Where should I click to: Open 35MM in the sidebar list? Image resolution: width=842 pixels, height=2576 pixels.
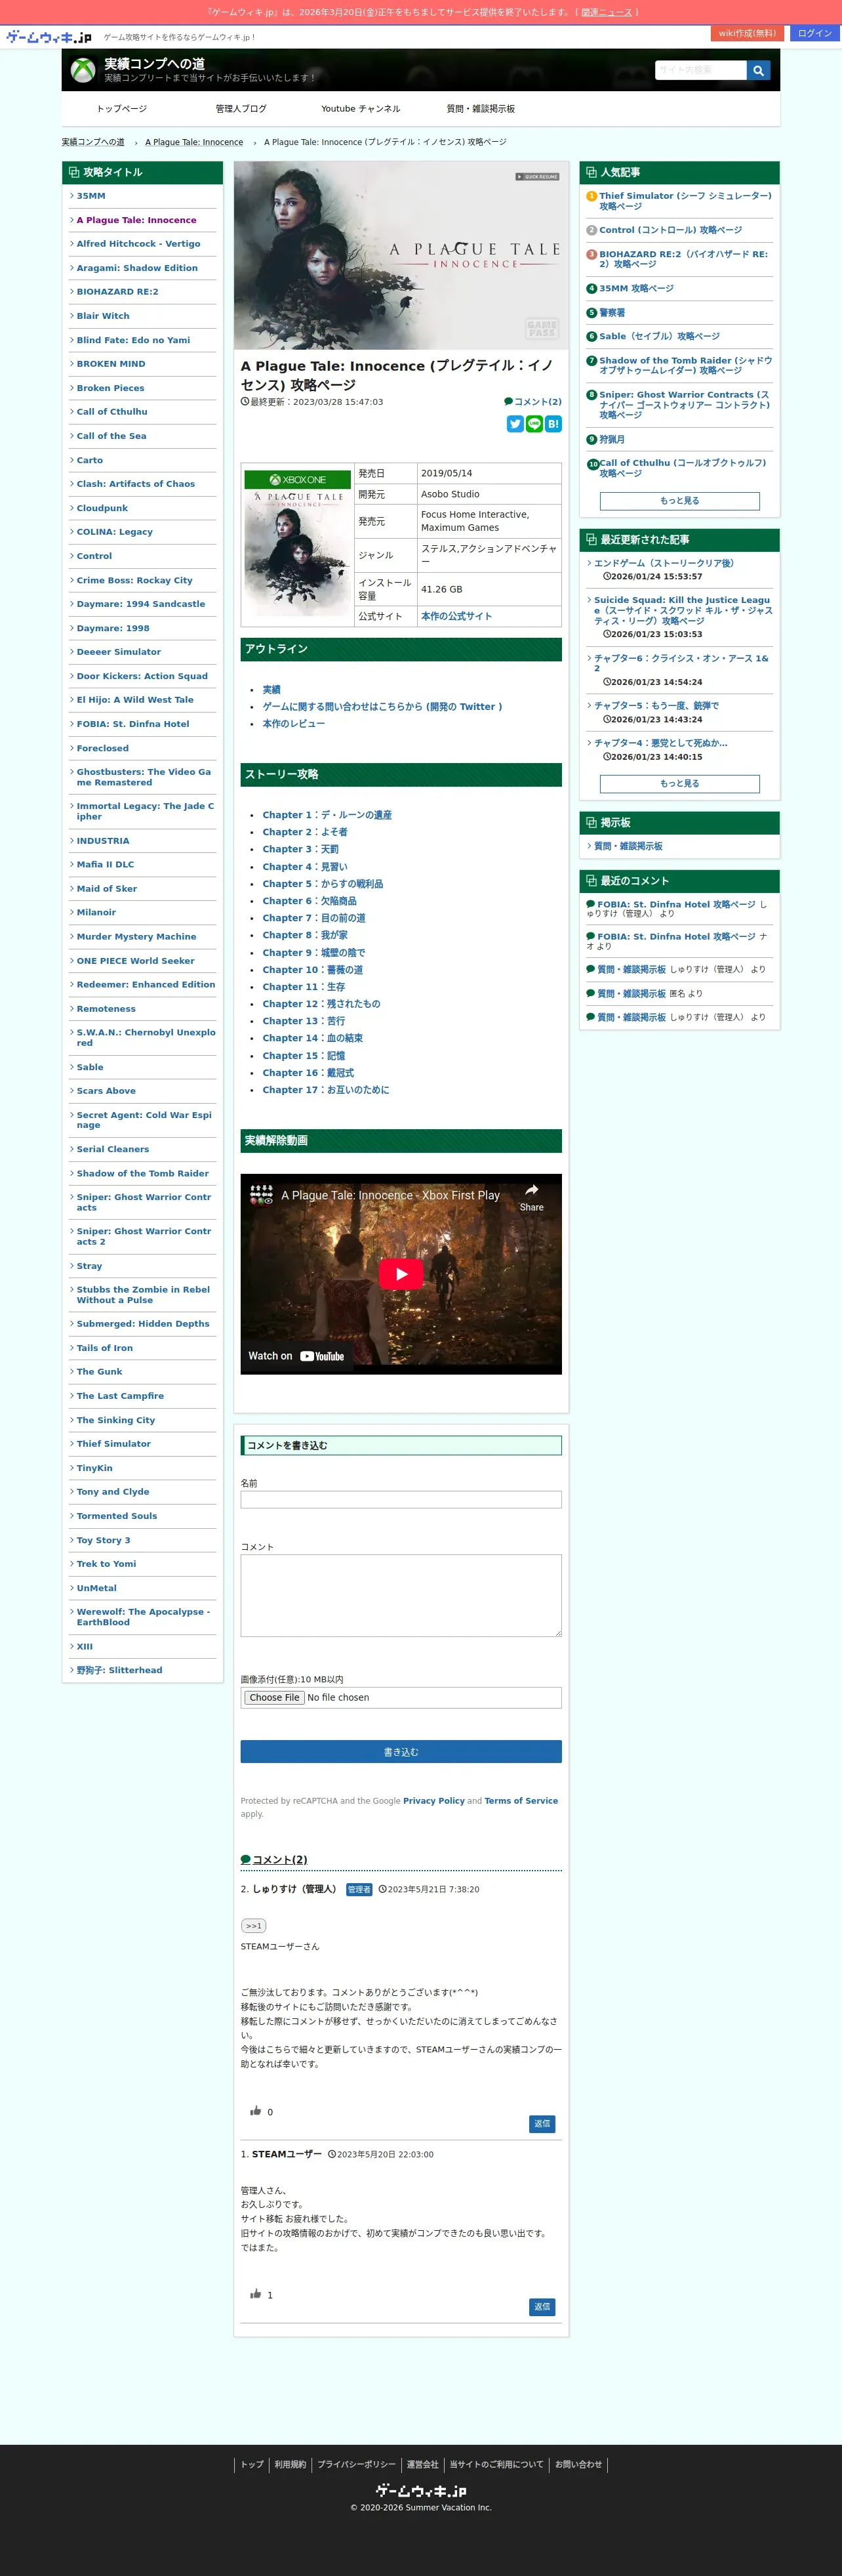pyautogui.click(x=91, y=196)
